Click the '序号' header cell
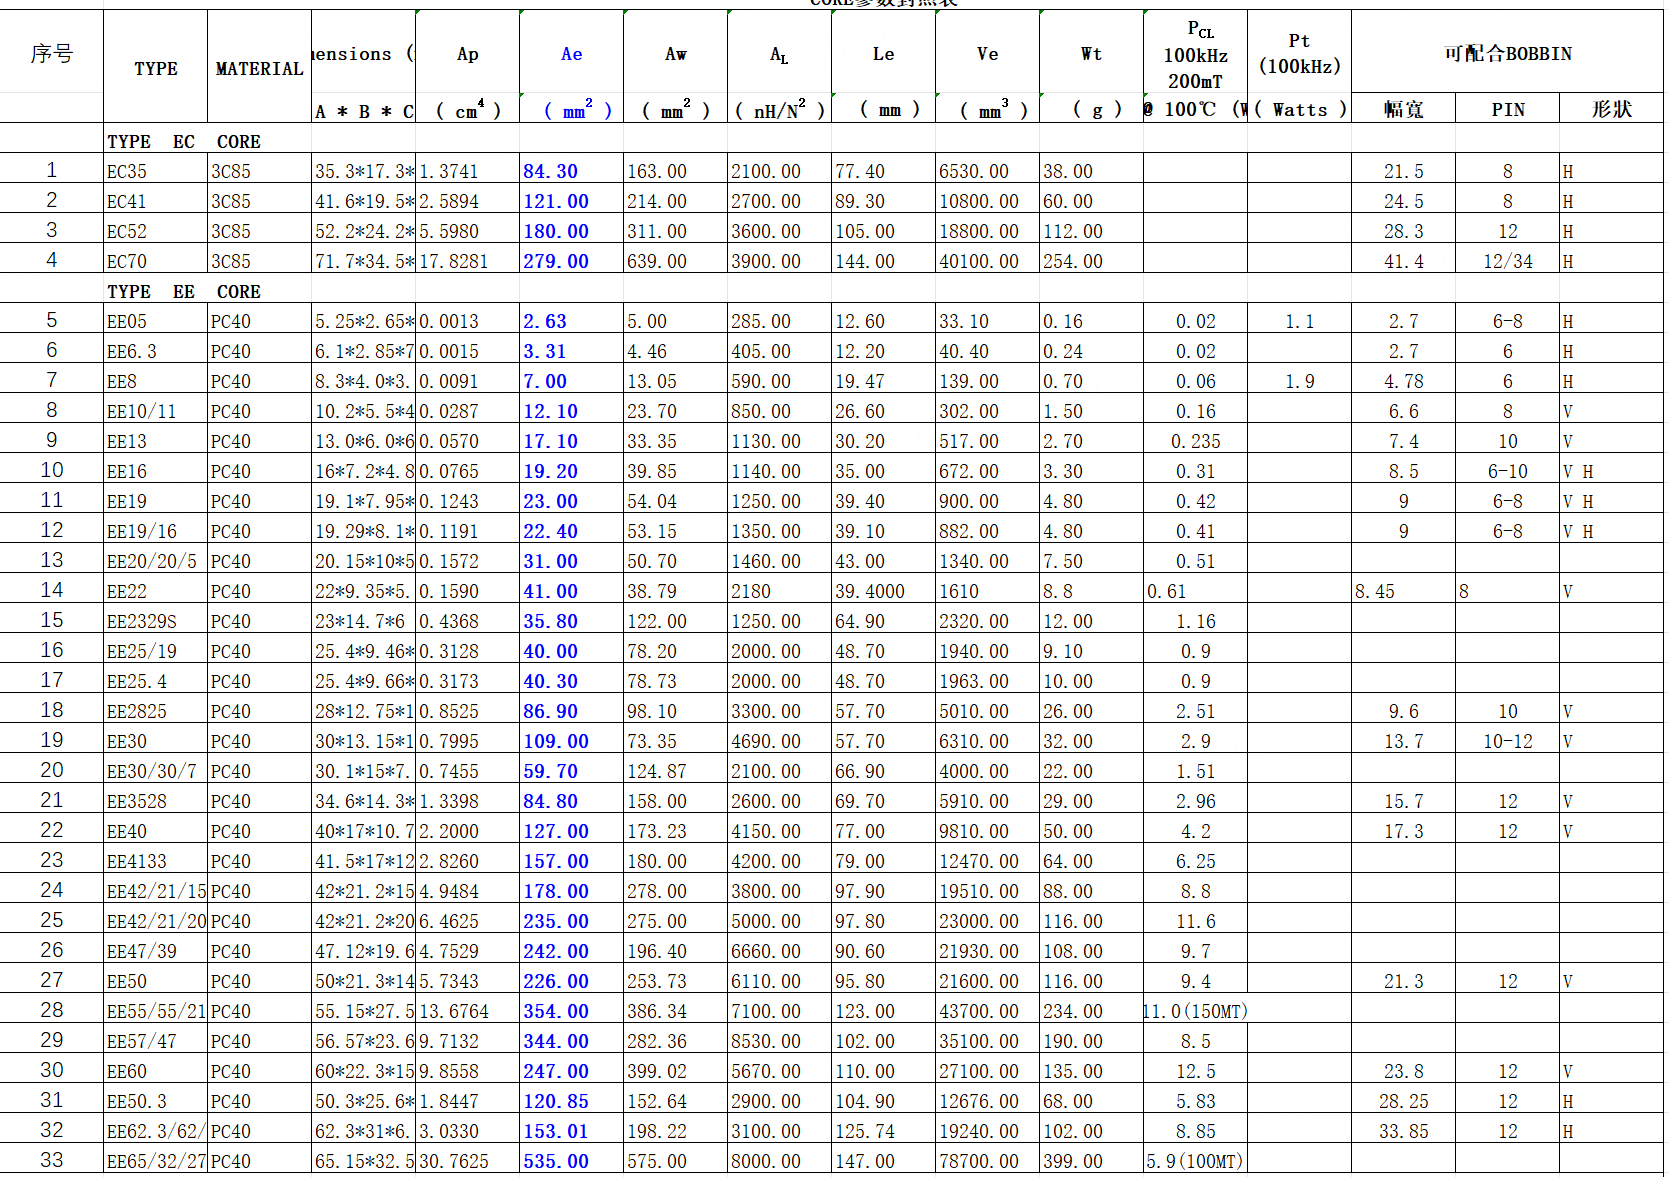This screenshot has height=1177, width=1669. click(51, 53)
